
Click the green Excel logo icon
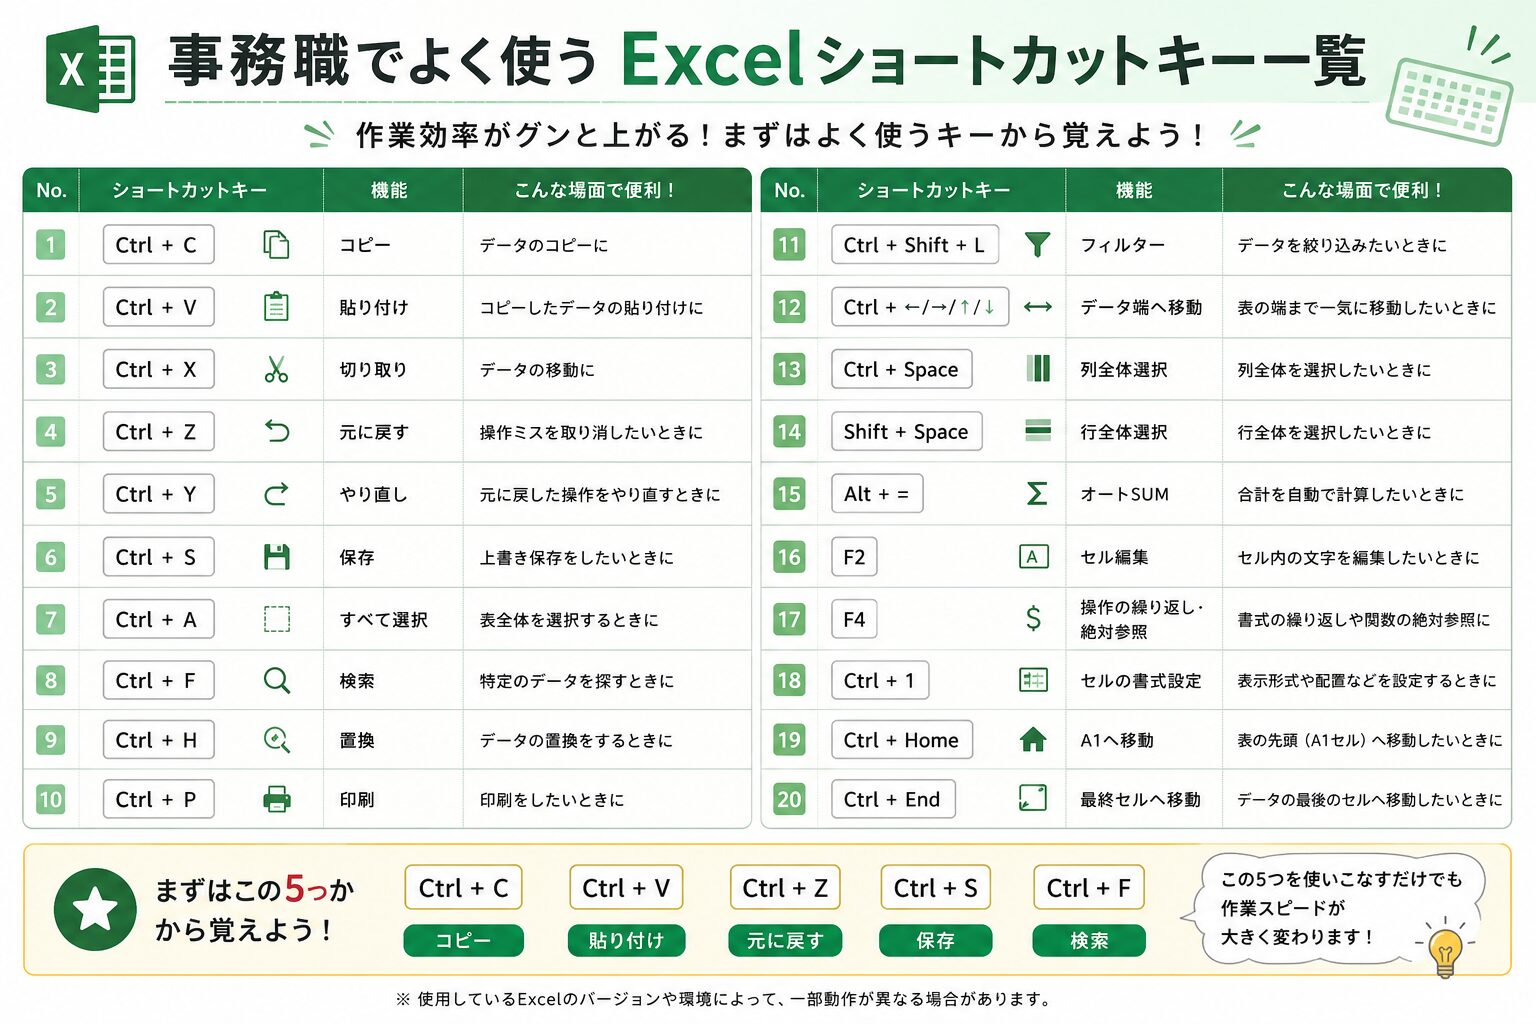(90, 68)
